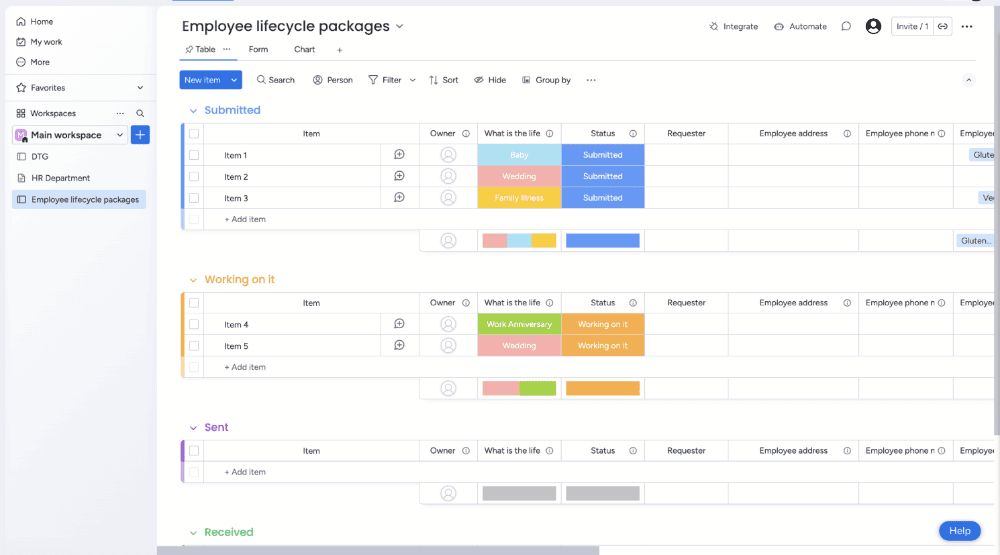
Task: Collapse the Submitted group
Action: (x=193, y=110)
